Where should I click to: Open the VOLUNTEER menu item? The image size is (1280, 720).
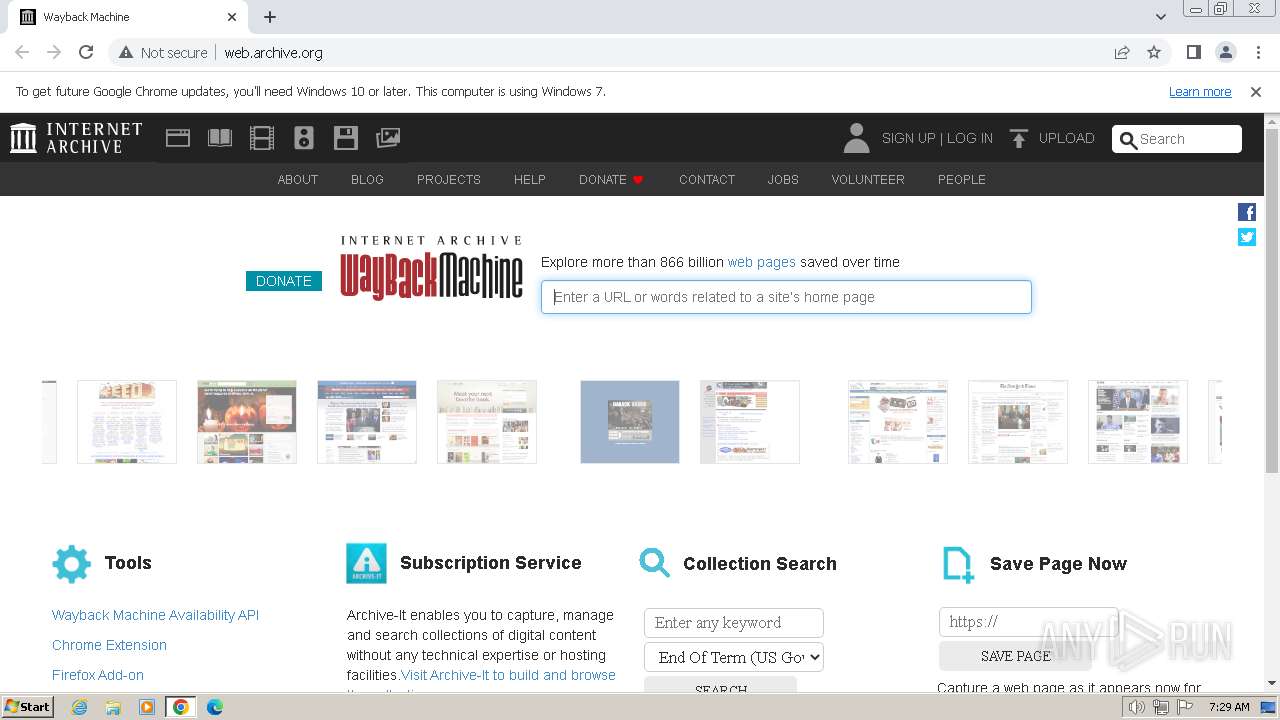(x=868, y=179)
